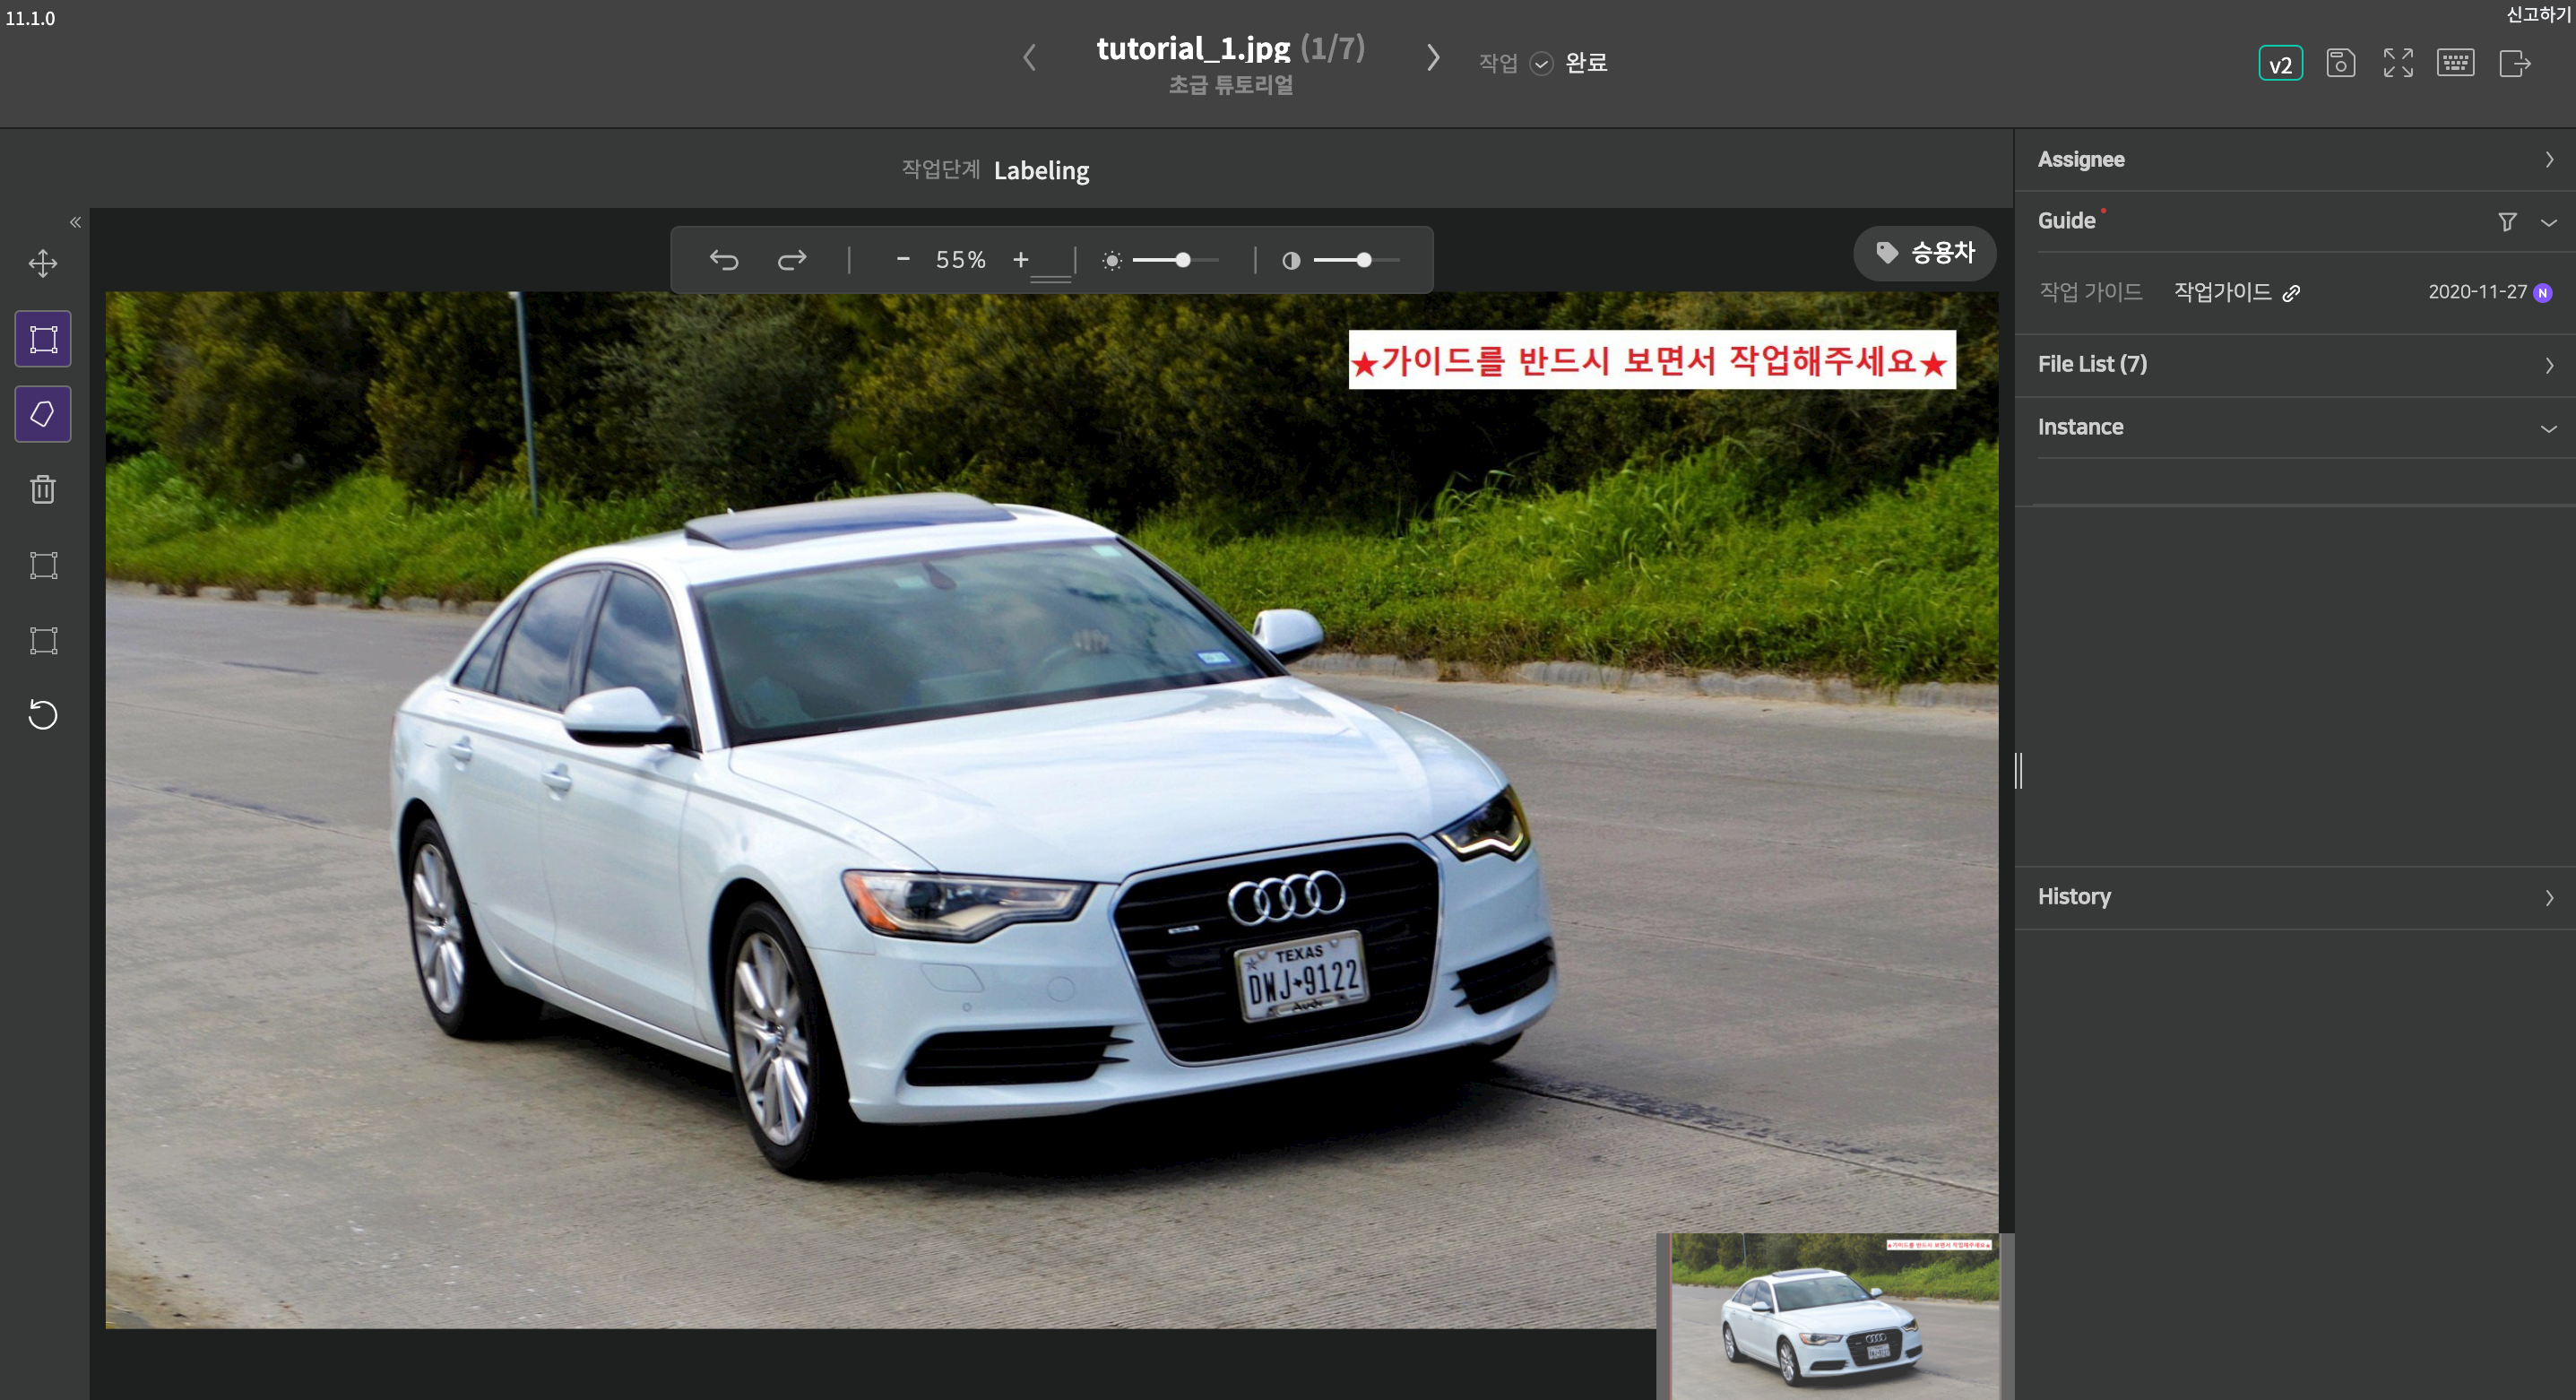Image resolution: width=2576 pixels, height=1400 pixels.
Task: Go to the previous image file
Action: 1029,58
